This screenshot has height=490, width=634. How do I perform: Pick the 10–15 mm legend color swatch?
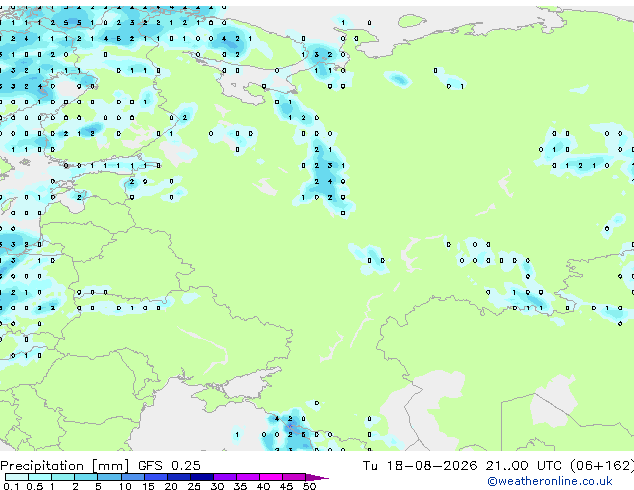point(133,477)
